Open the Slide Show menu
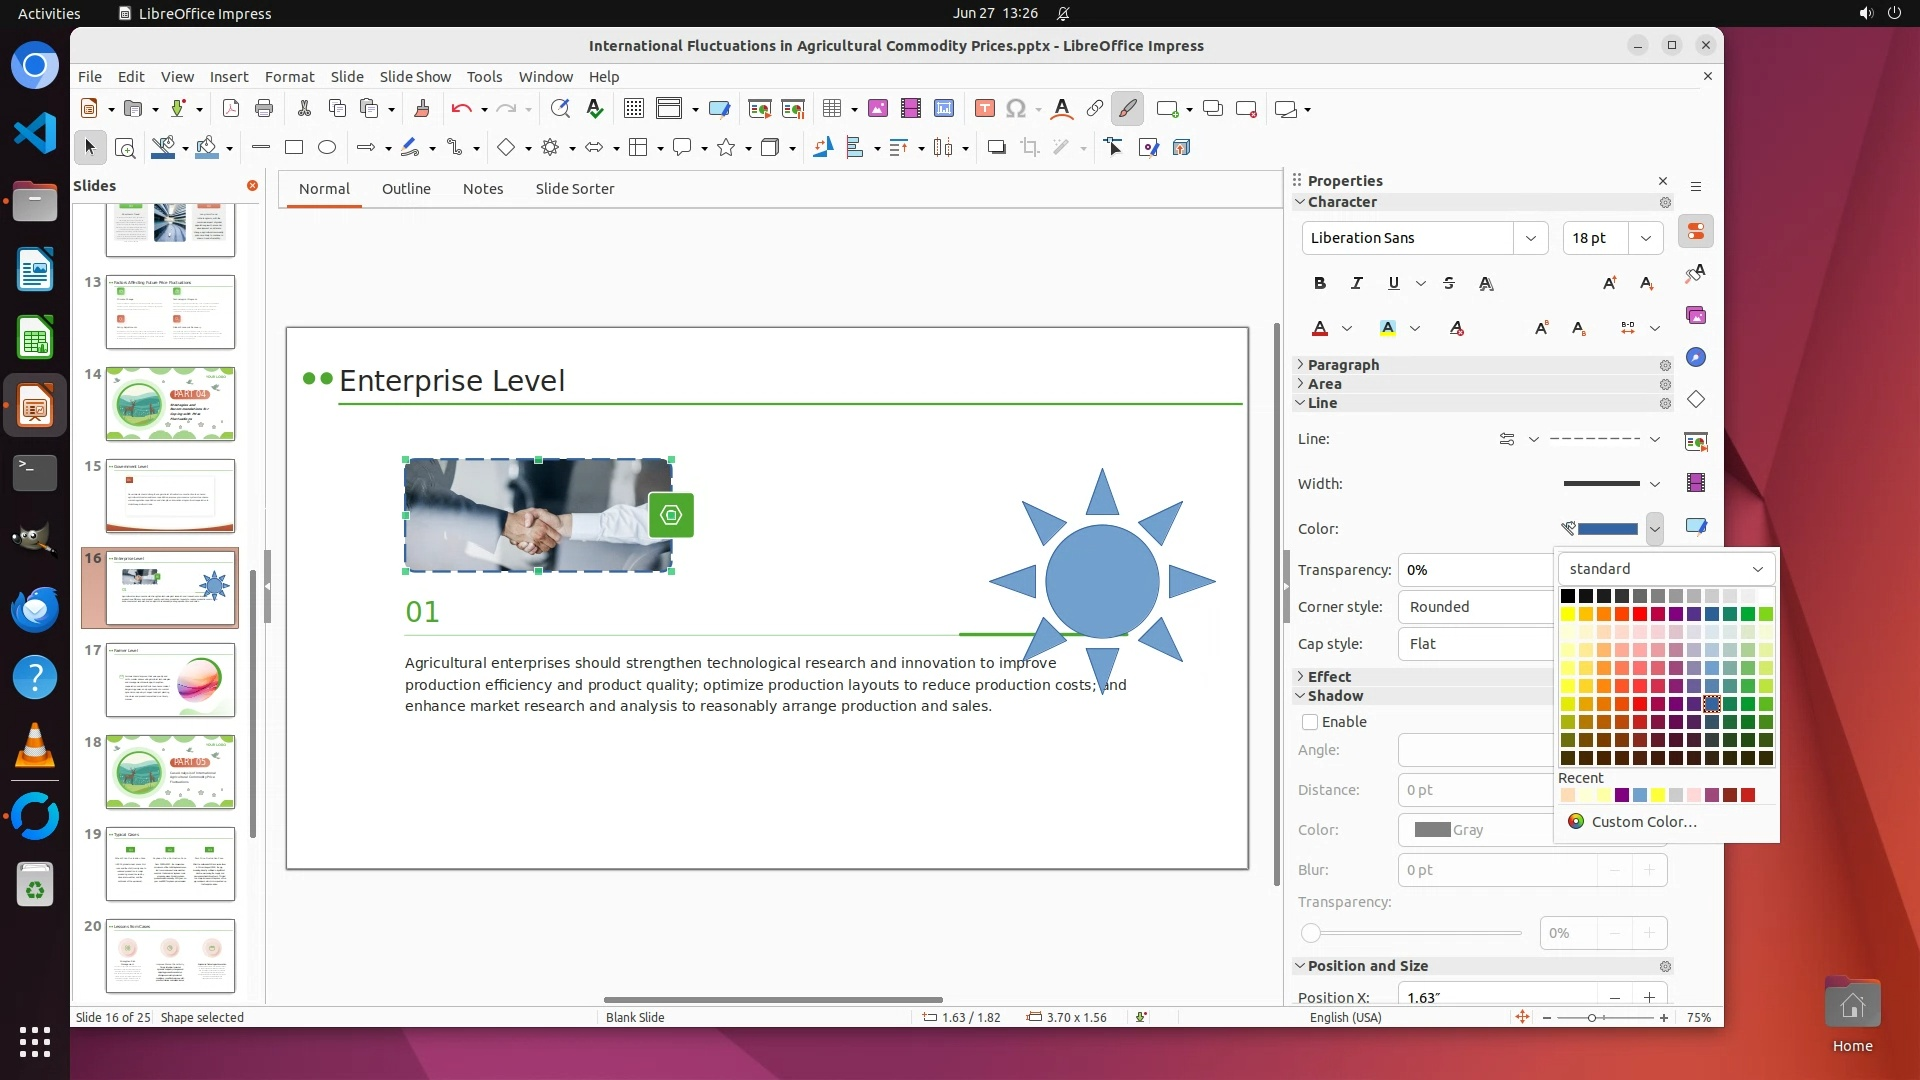The height and width of the screenshot is (1080, 1920). pyautogui.click(x=415, y=77)
